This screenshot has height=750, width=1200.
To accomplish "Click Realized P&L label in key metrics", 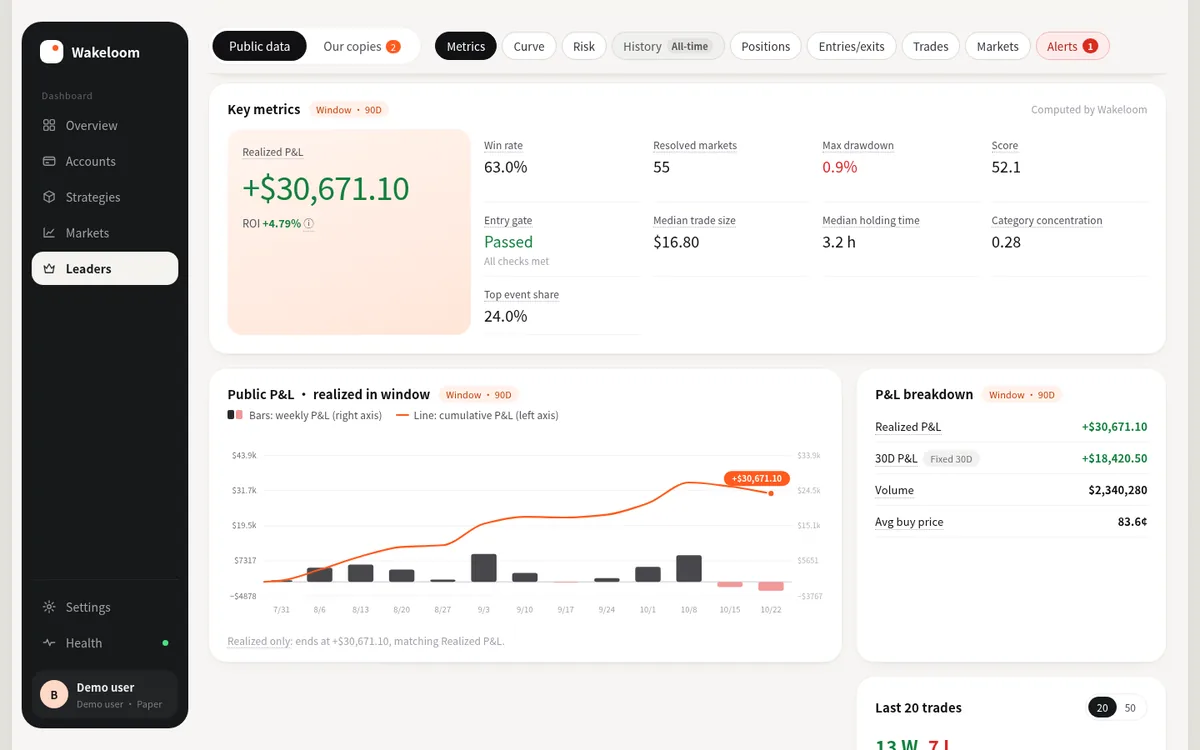I will pyautogui.click(x=273, y=152).
